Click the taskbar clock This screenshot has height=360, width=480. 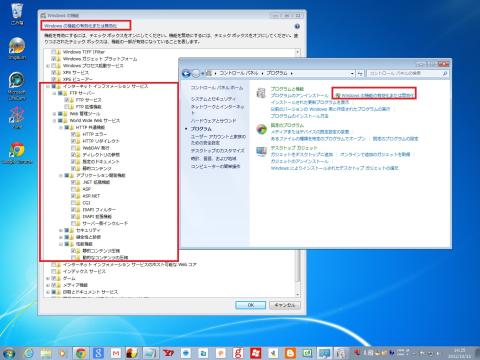coord(460,353)
